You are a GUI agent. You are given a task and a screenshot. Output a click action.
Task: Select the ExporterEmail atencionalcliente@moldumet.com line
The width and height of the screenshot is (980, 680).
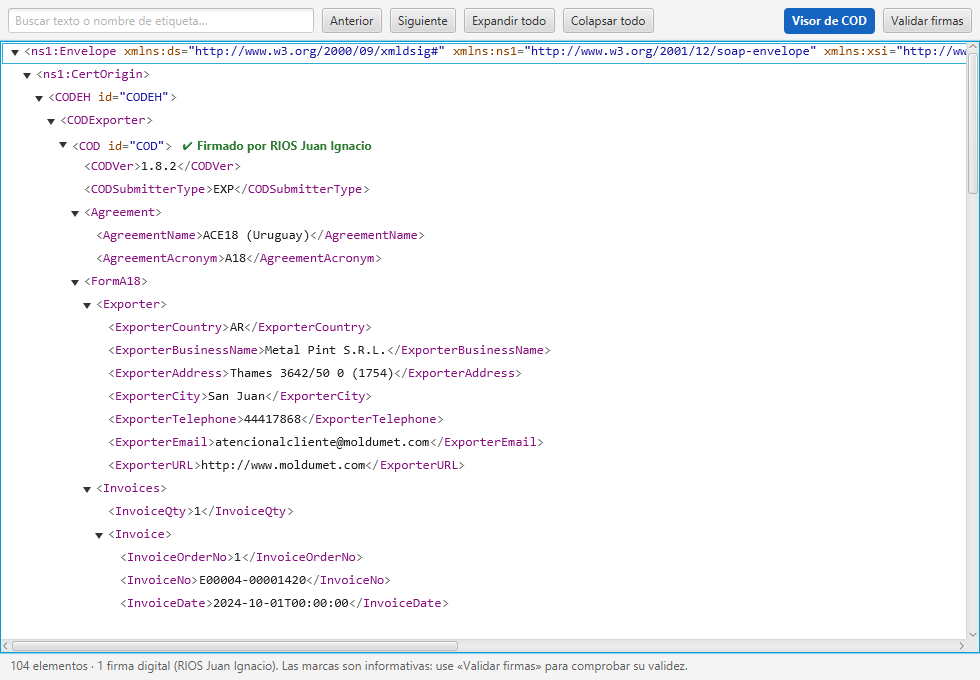326,442
